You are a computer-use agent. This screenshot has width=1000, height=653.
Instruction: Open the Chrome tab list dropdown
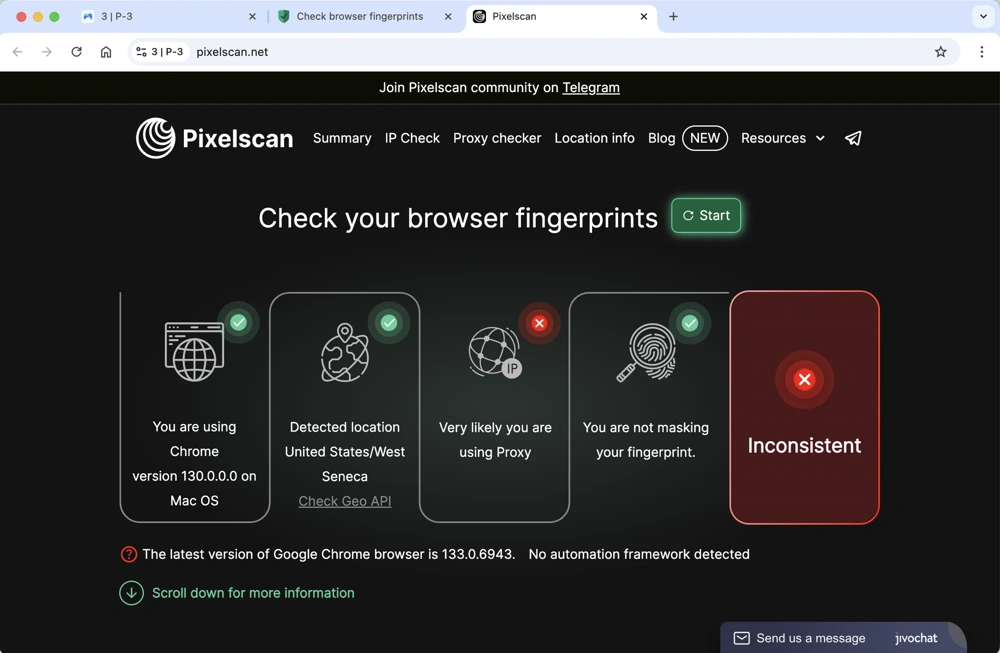coord(983,16)
